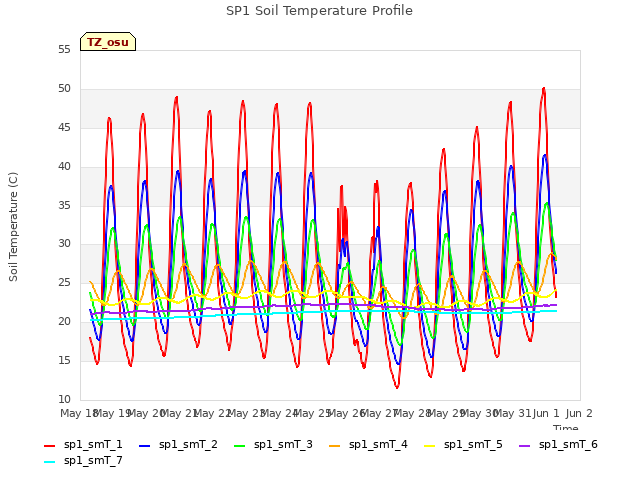Click the y-axis value 30
Image resolution: width=640 pixels, height=480 pixels.
pos(64,244)
